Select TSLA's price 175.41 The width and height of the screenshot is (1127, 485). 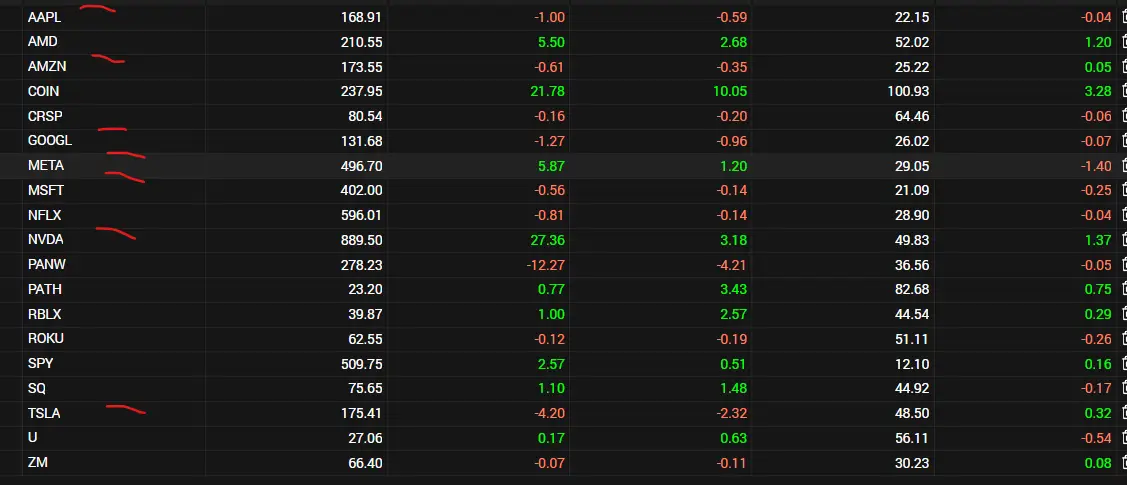coord(362,413)
